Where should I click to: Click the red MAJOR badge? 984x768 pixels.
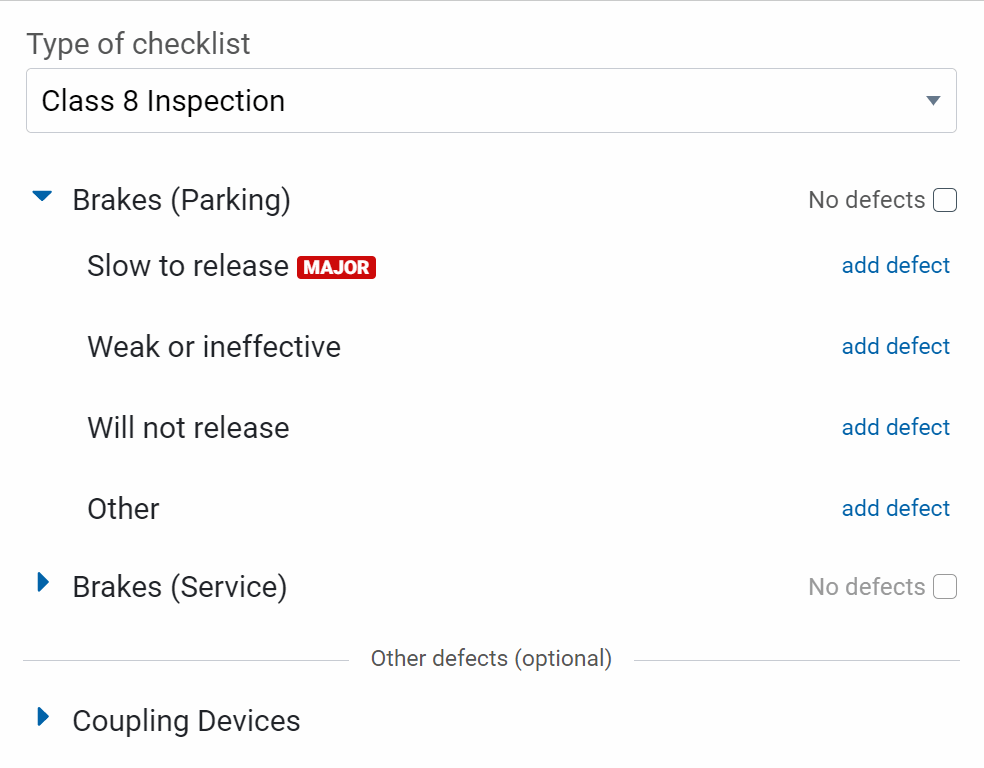pos(336,268)
